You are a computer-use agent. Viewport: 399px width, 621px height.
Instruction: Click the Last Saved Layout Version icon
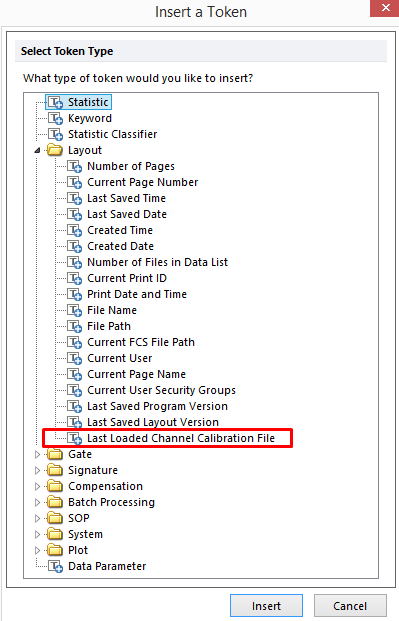pyautogui.click(x=74, y=422)
